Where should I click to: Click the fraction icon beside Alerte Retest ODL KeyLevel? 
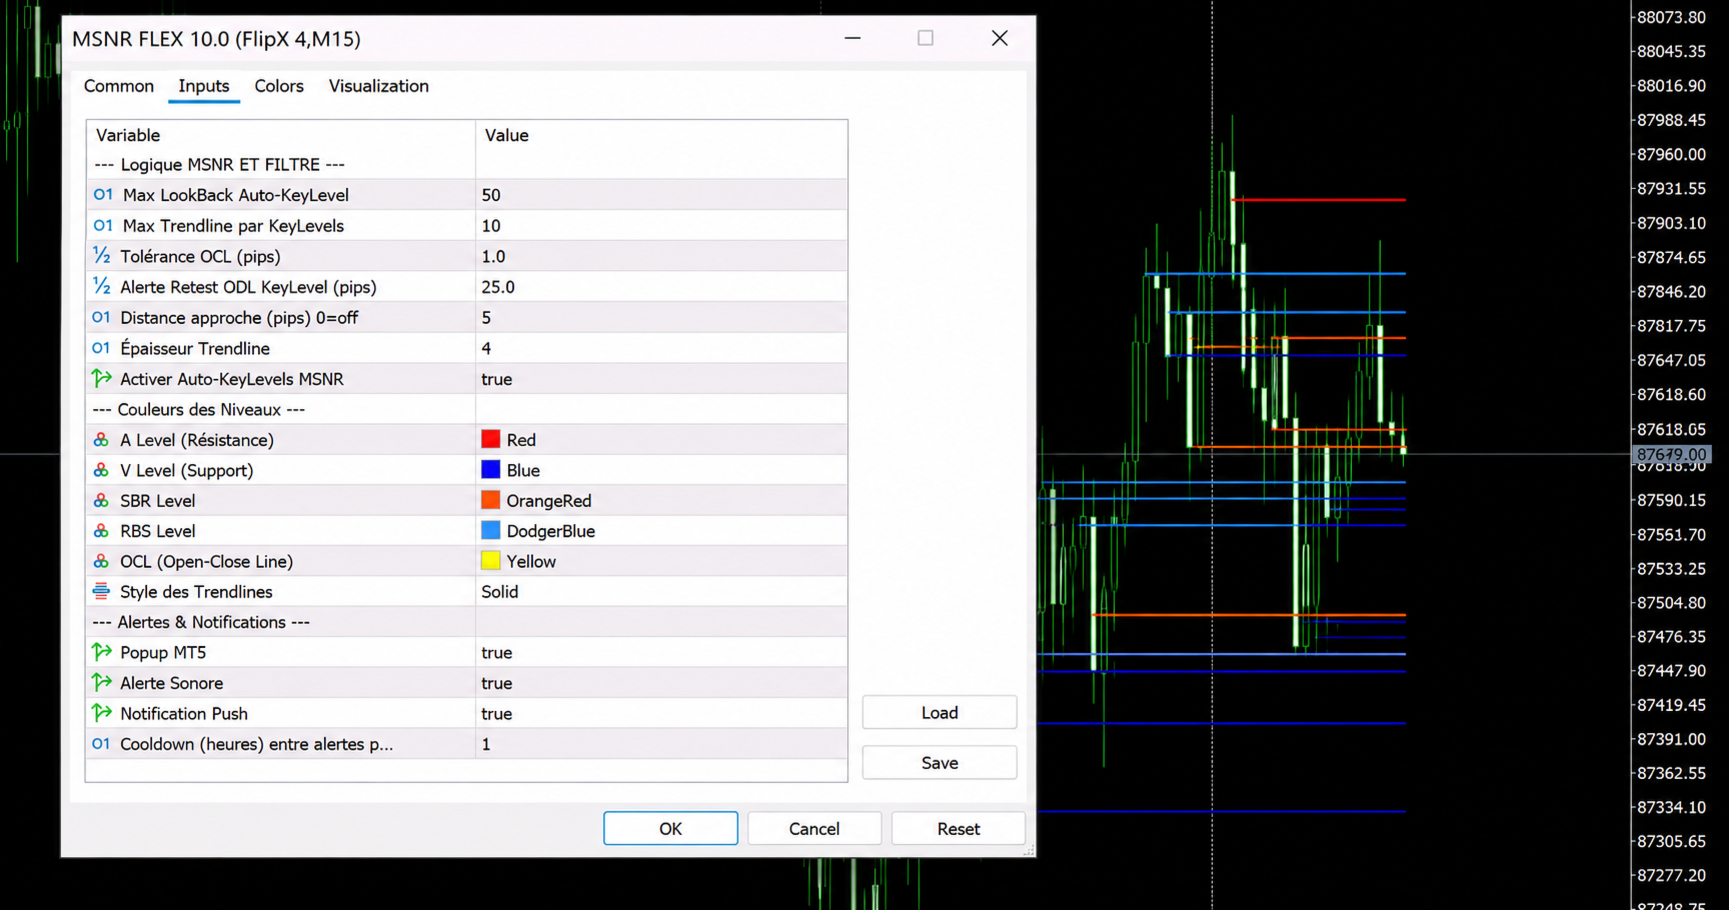pyautogui.click(x=102, y=287)
